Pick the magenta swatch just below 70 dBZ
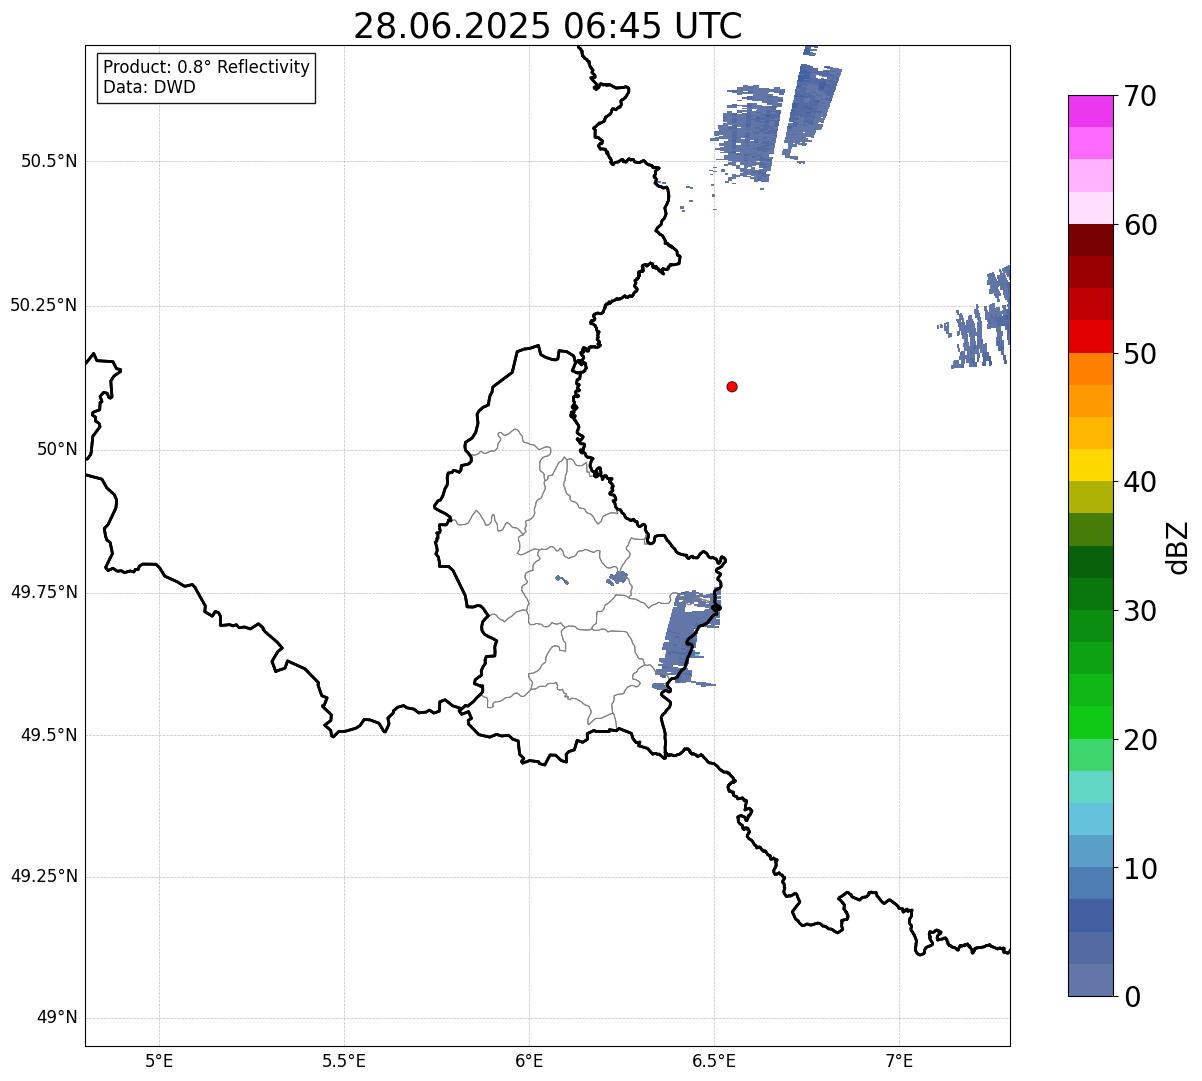This screenshot has width=1202, height=1081. [1091, 112]
